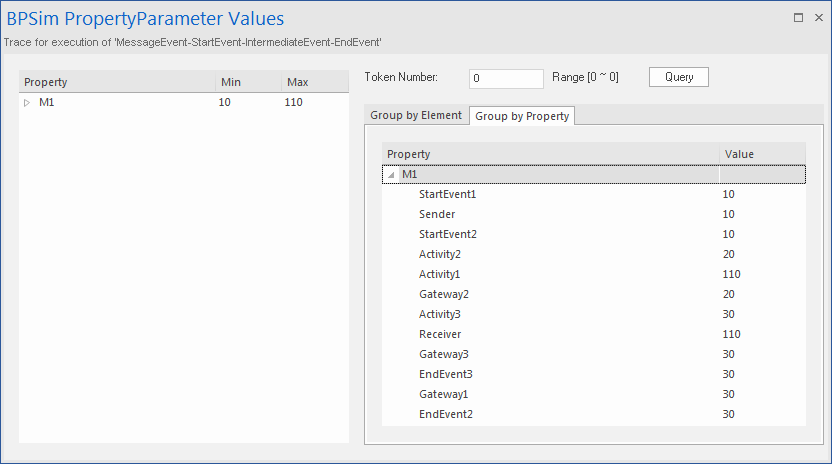Select the Sender row
Viewport: 832px width, 464px height.
point(437,214)
